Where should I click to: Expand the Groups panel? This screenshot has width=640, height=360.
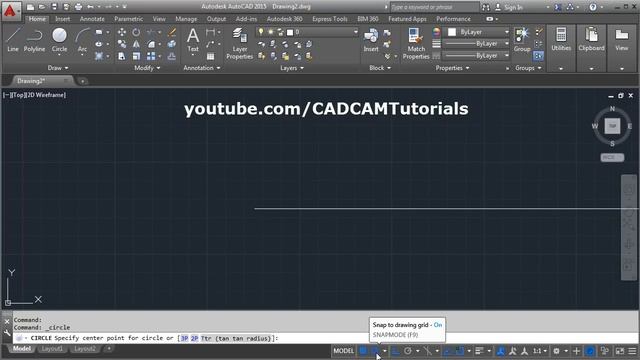click(528, 68)
